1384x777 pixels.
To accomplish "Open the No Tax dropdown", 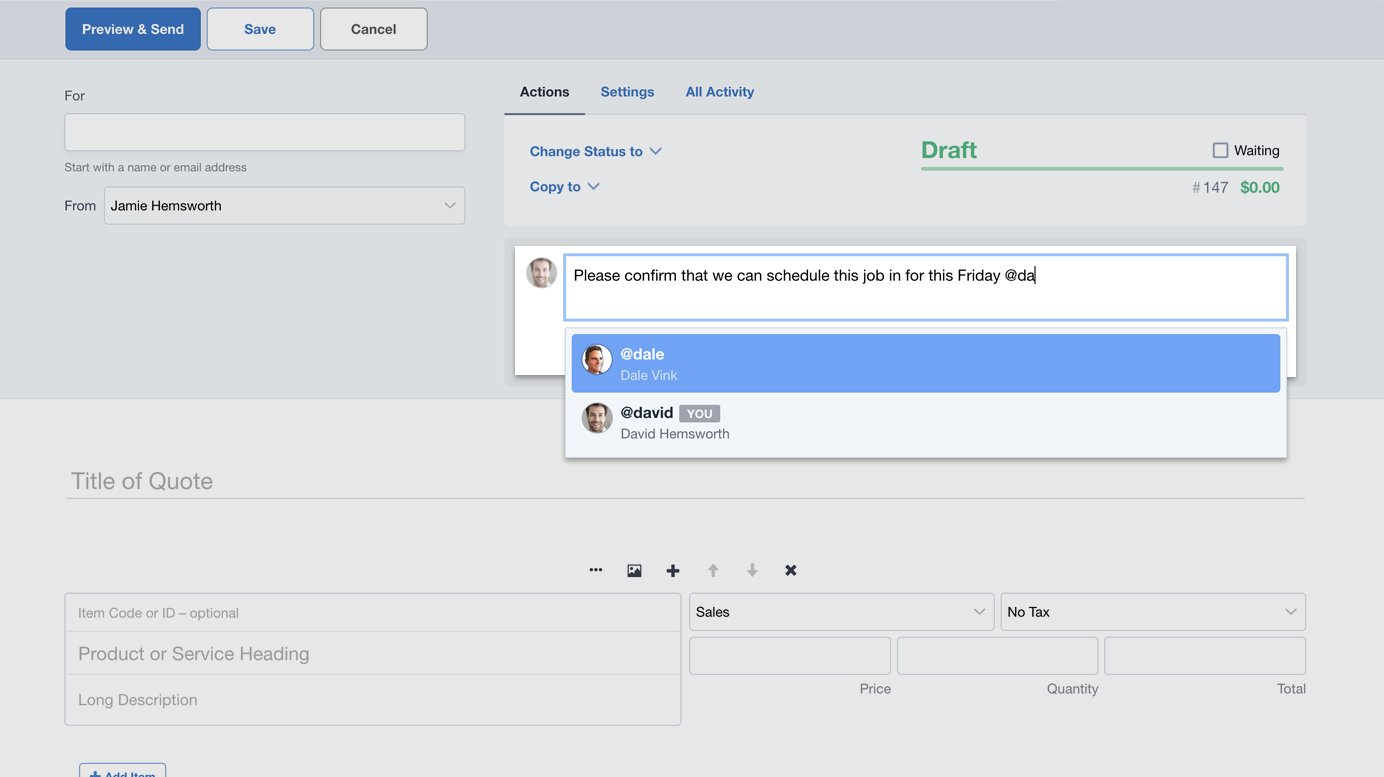I will point(1152,611).
